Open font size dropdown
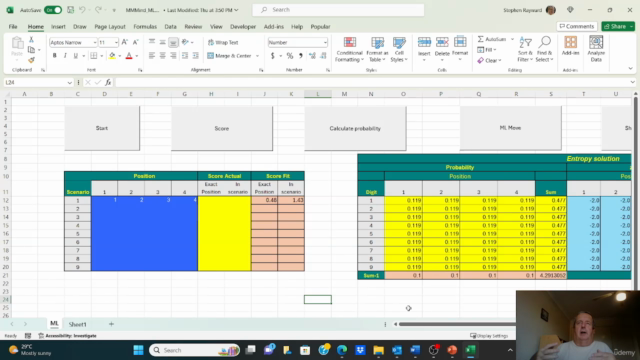Screen dimensions: 640x360 [x=116, y=42]
